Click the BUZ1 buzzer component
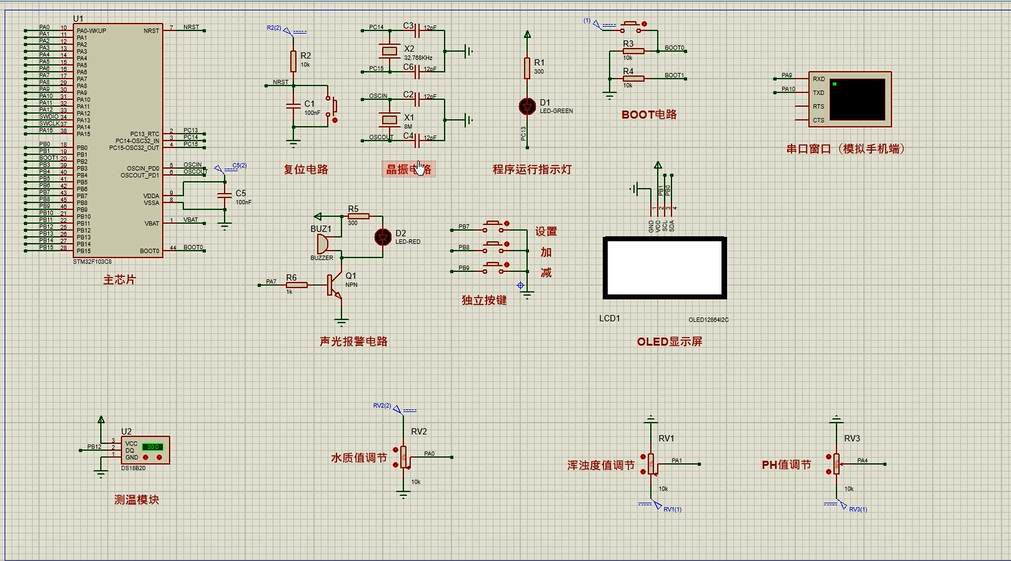Image resolution: width=1011 pixels, height=561 pixels. click(322, 244)
